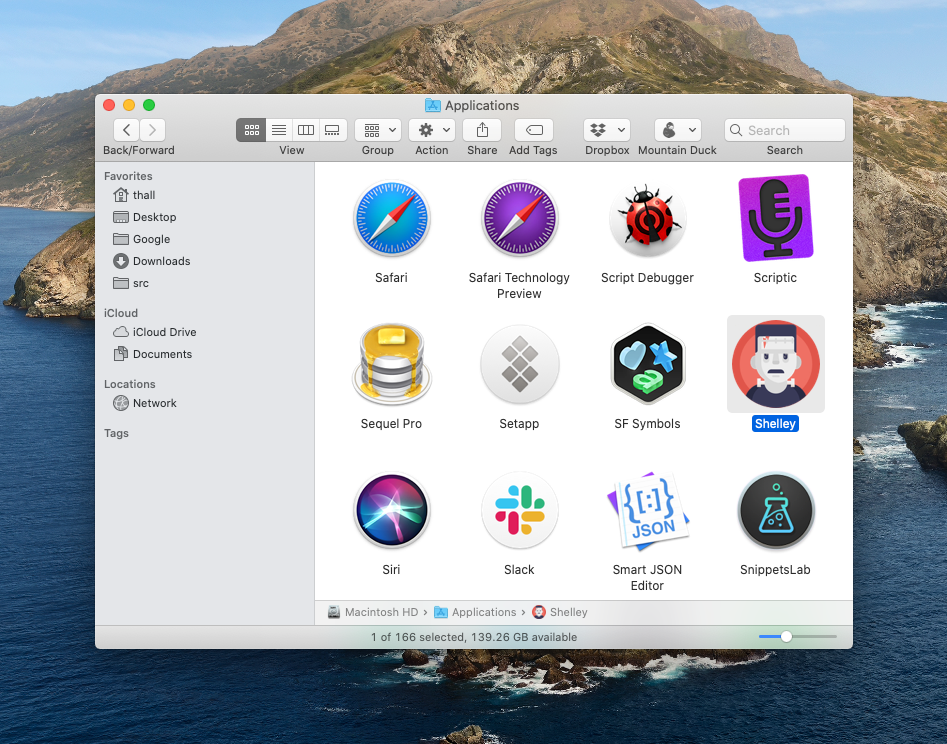
Task: Click the Share toolbar button
Action: [482, 130]
